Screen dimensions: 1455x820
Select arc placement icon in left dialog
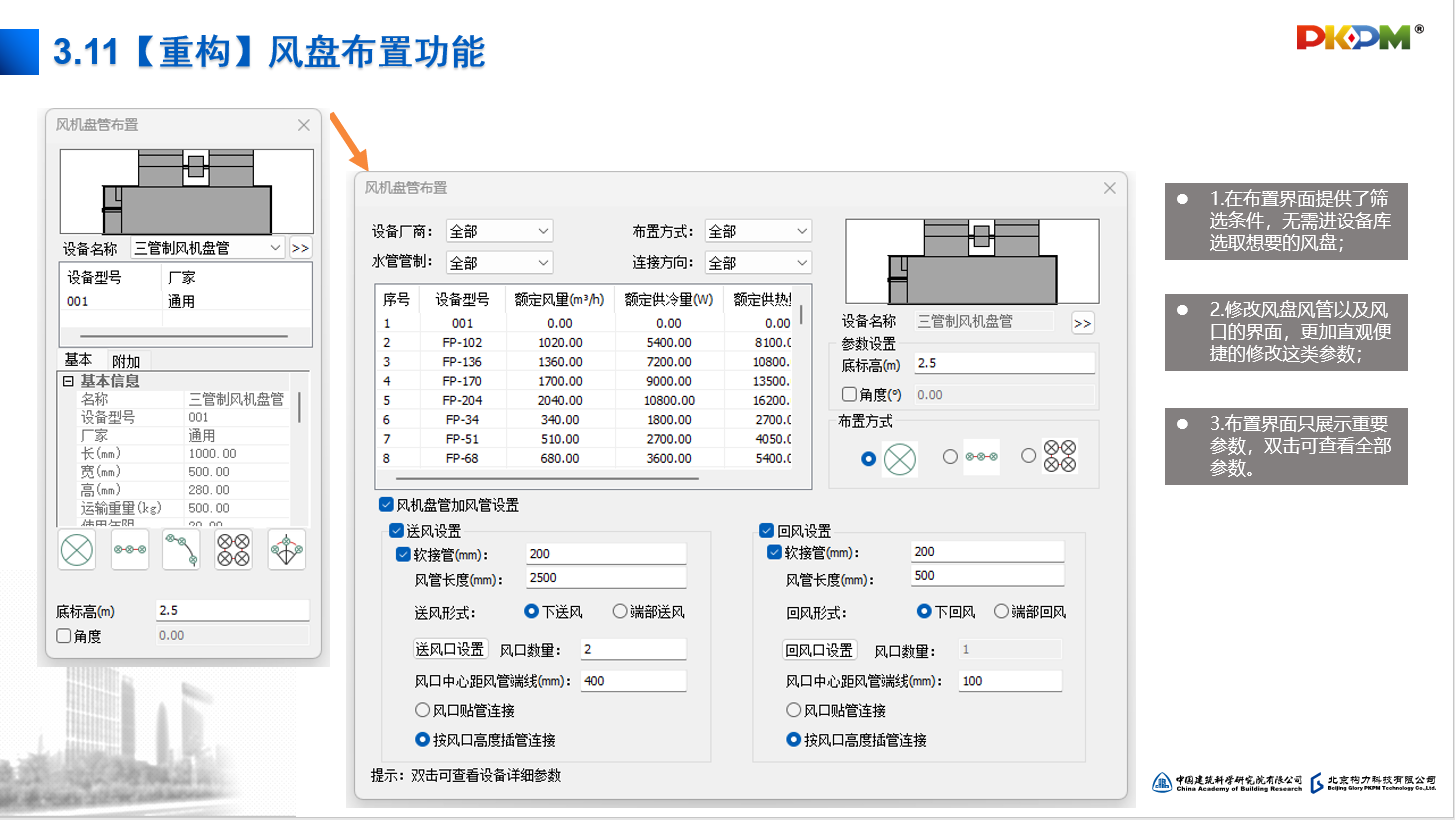[182, 550]
